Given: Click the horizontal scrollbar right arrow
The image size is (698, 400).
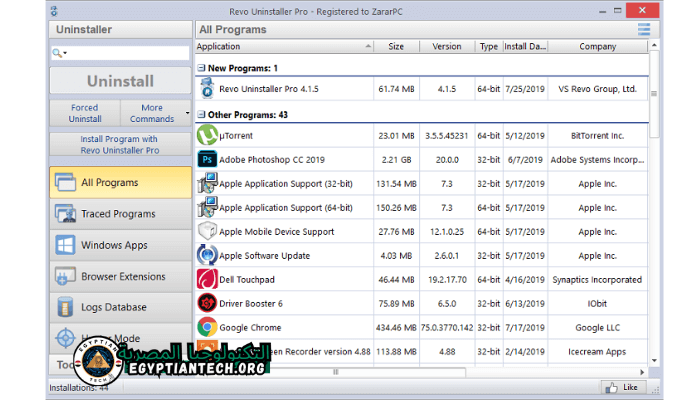Looking at the screenshot, I should 642,372.
